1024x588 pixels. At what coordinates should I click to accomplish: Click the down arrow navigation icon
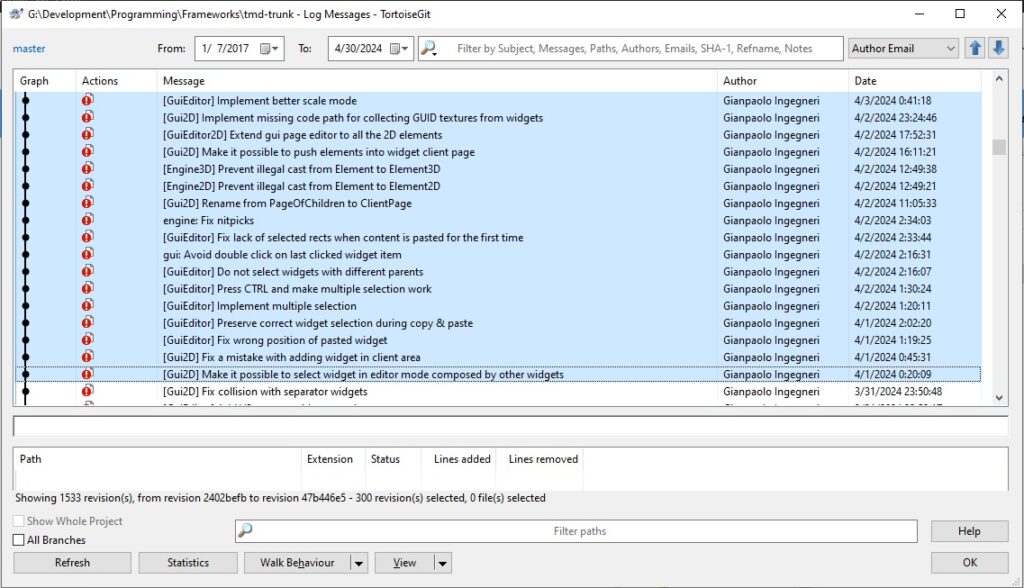(998, 48)
